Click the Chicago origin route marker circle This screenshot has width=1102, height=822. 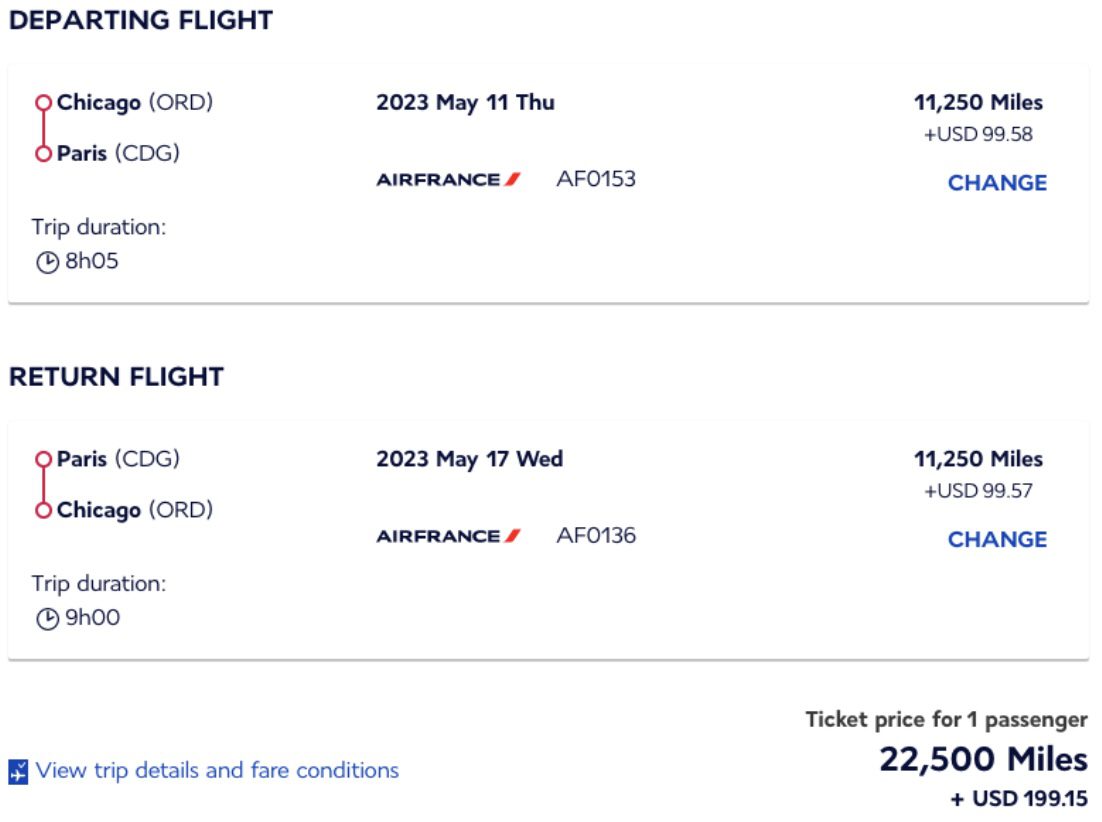click(x=44, y=102)
